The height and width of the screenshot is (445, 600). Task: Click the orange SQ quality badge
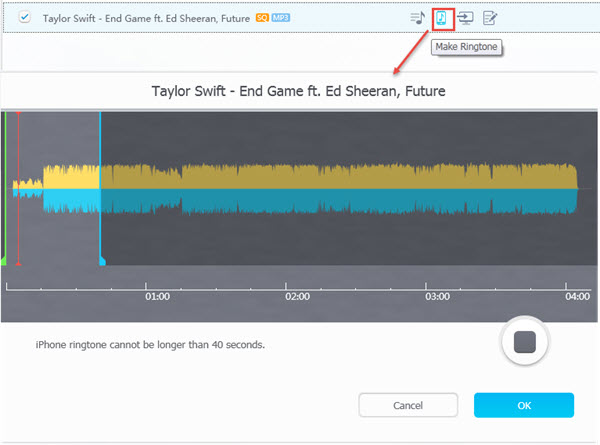pyautogui.click(x=262, y=18)
